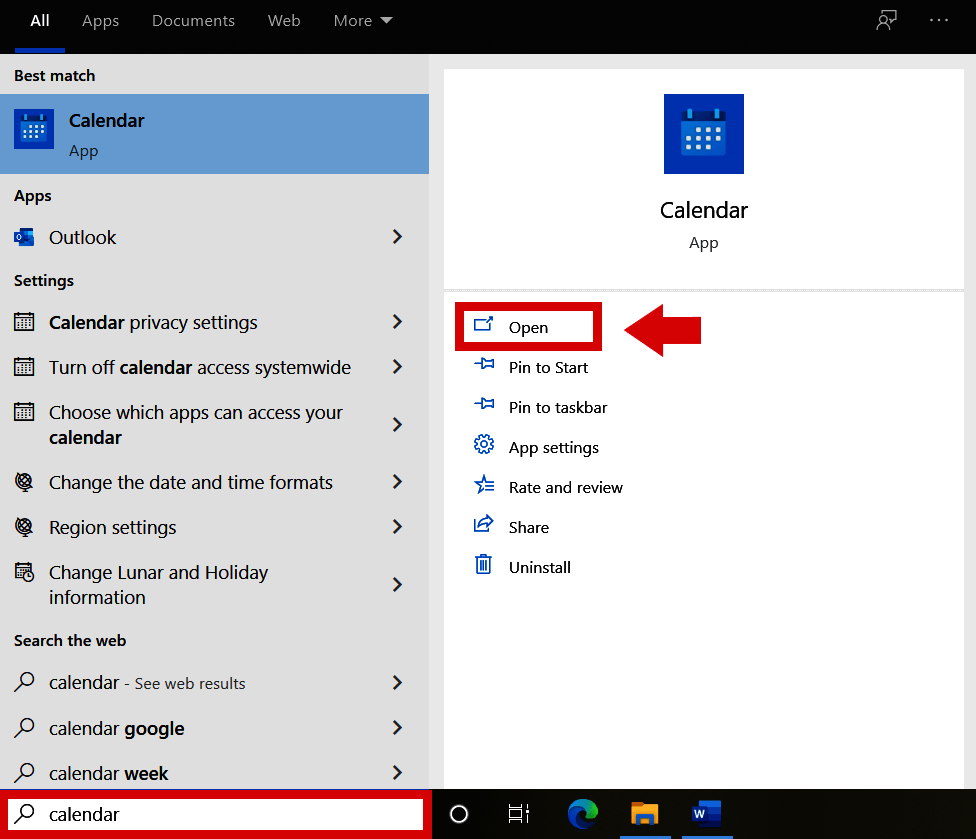The width and height of the screenshot is (976, 839).
Task: Open Microsoft Edge from the taskbar
Action: point(583,814)
